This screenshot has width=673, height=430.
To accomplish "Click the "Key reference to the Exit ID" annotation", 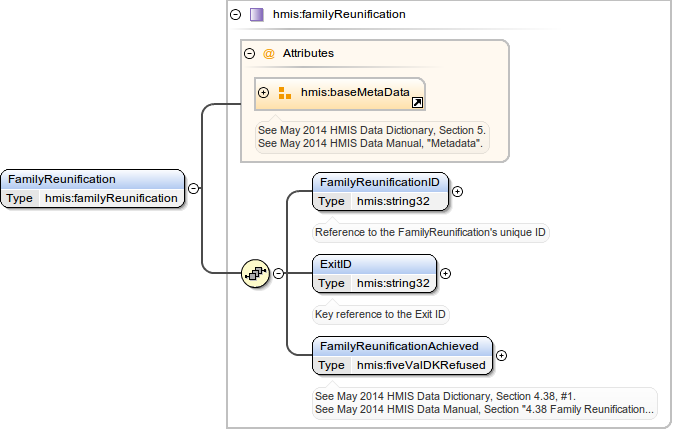I will coord(380,313).
